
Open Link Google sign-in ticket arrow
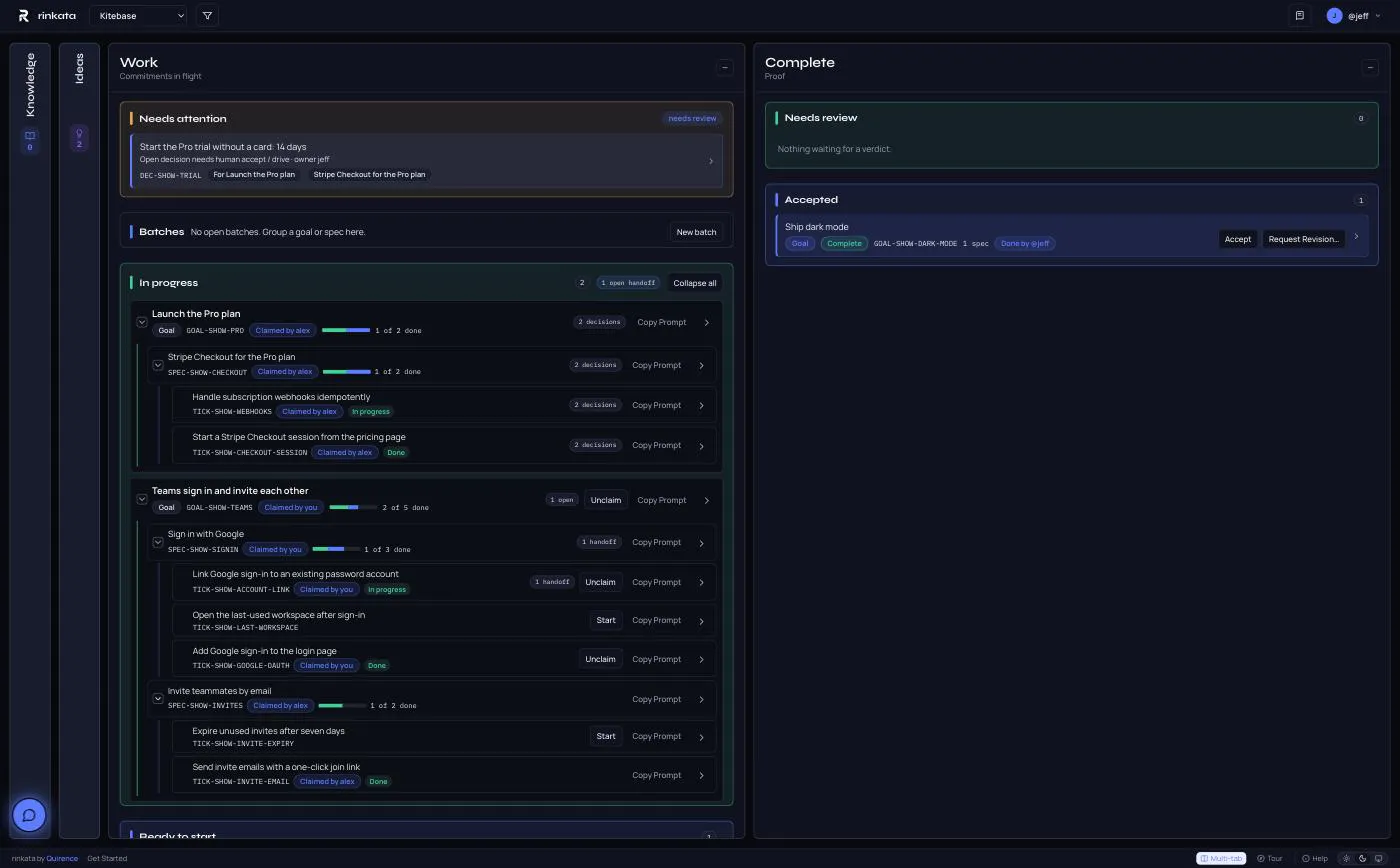click(701, 583)
